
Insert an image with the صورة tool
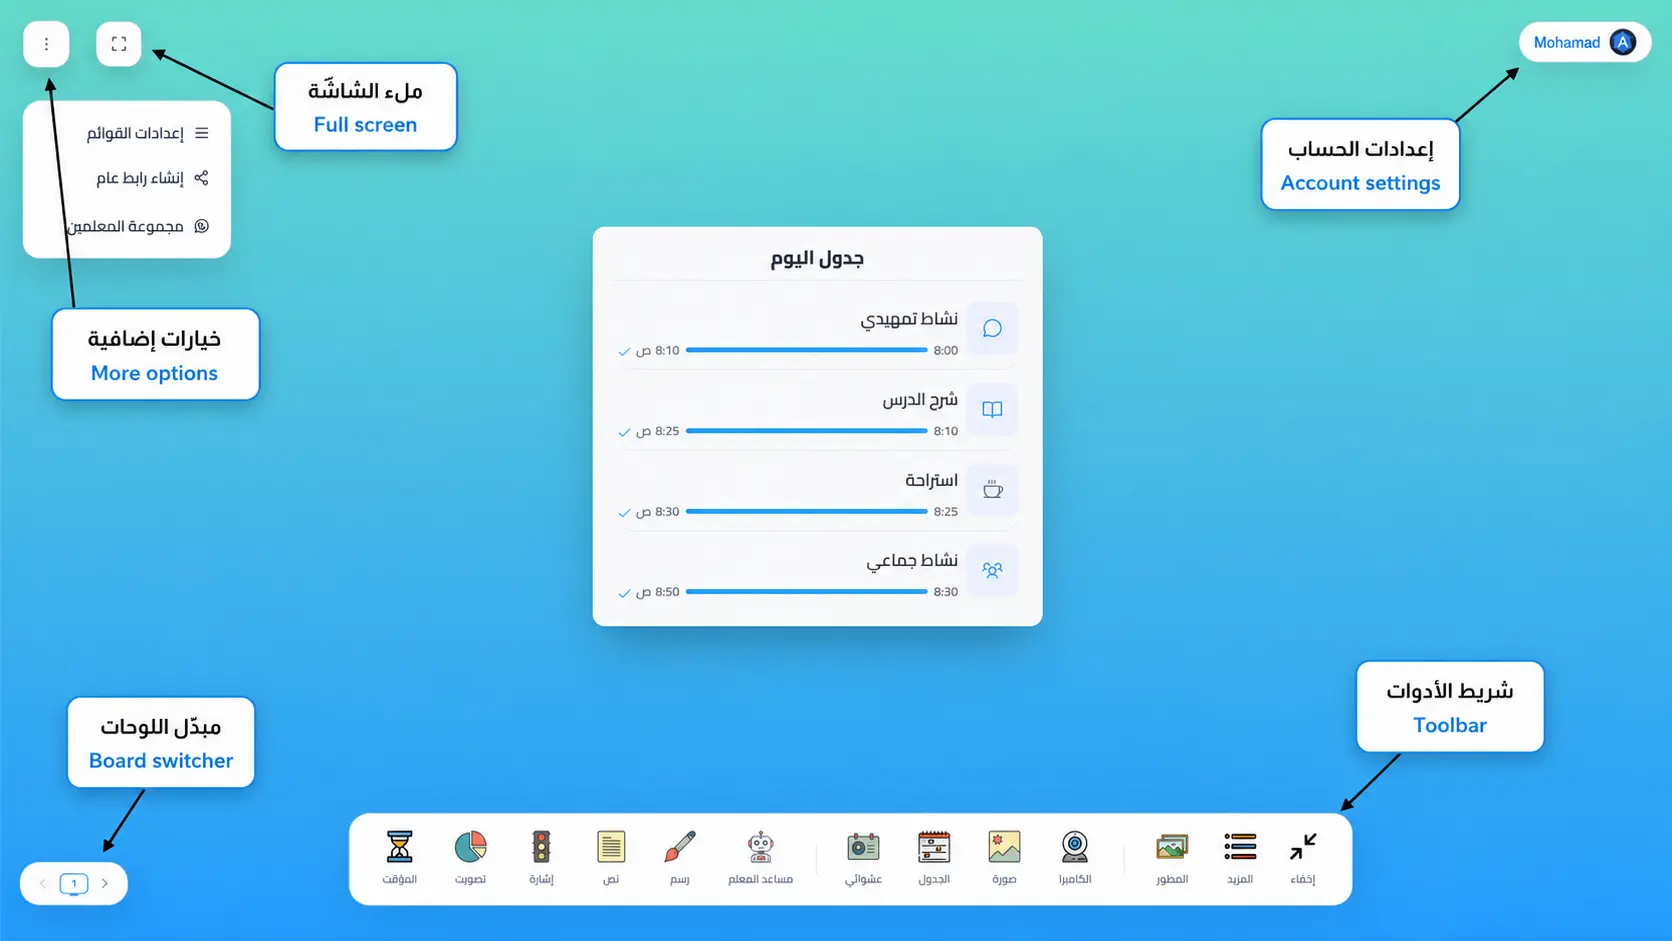tap(1004, 858)
